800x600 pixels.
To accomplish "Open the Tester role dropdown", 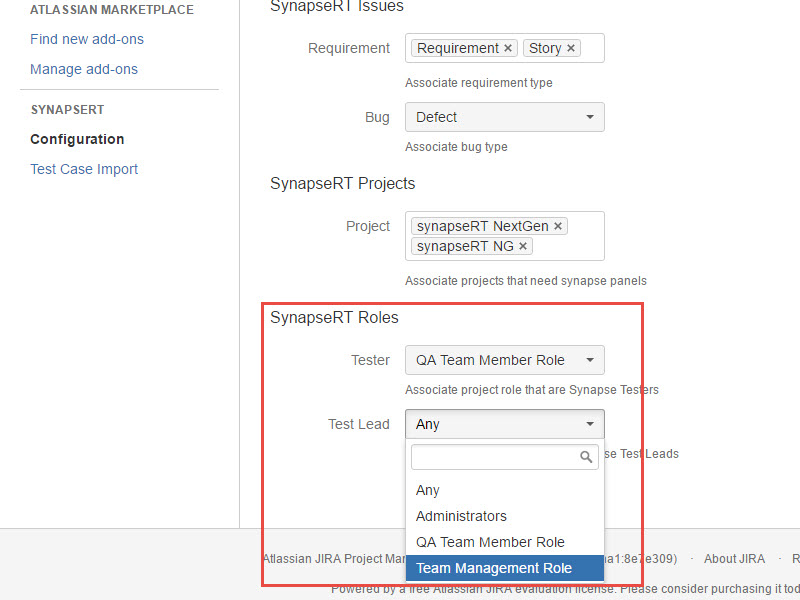I will (504, 360).
